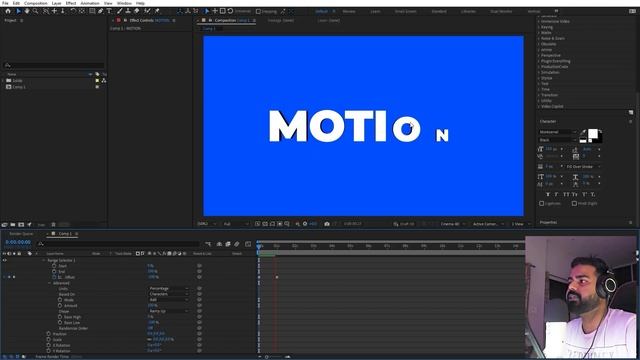Click the snapshot camera icon below viewer
This screenshot has width=640, height=360.
point(327,224)
